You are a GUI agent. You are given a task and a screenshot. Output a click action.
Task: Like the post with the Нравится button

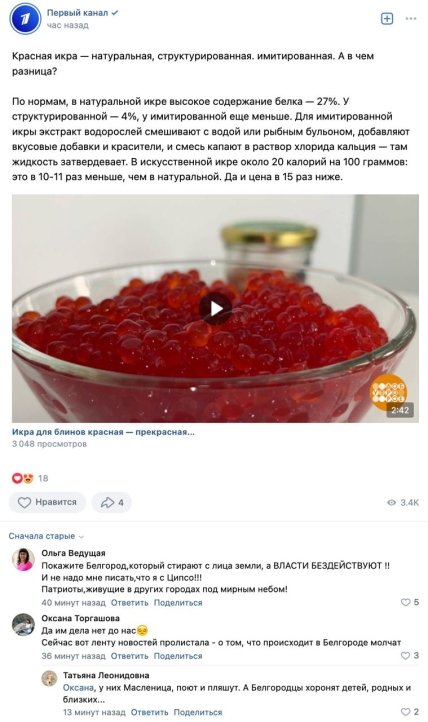click(47, 502)
